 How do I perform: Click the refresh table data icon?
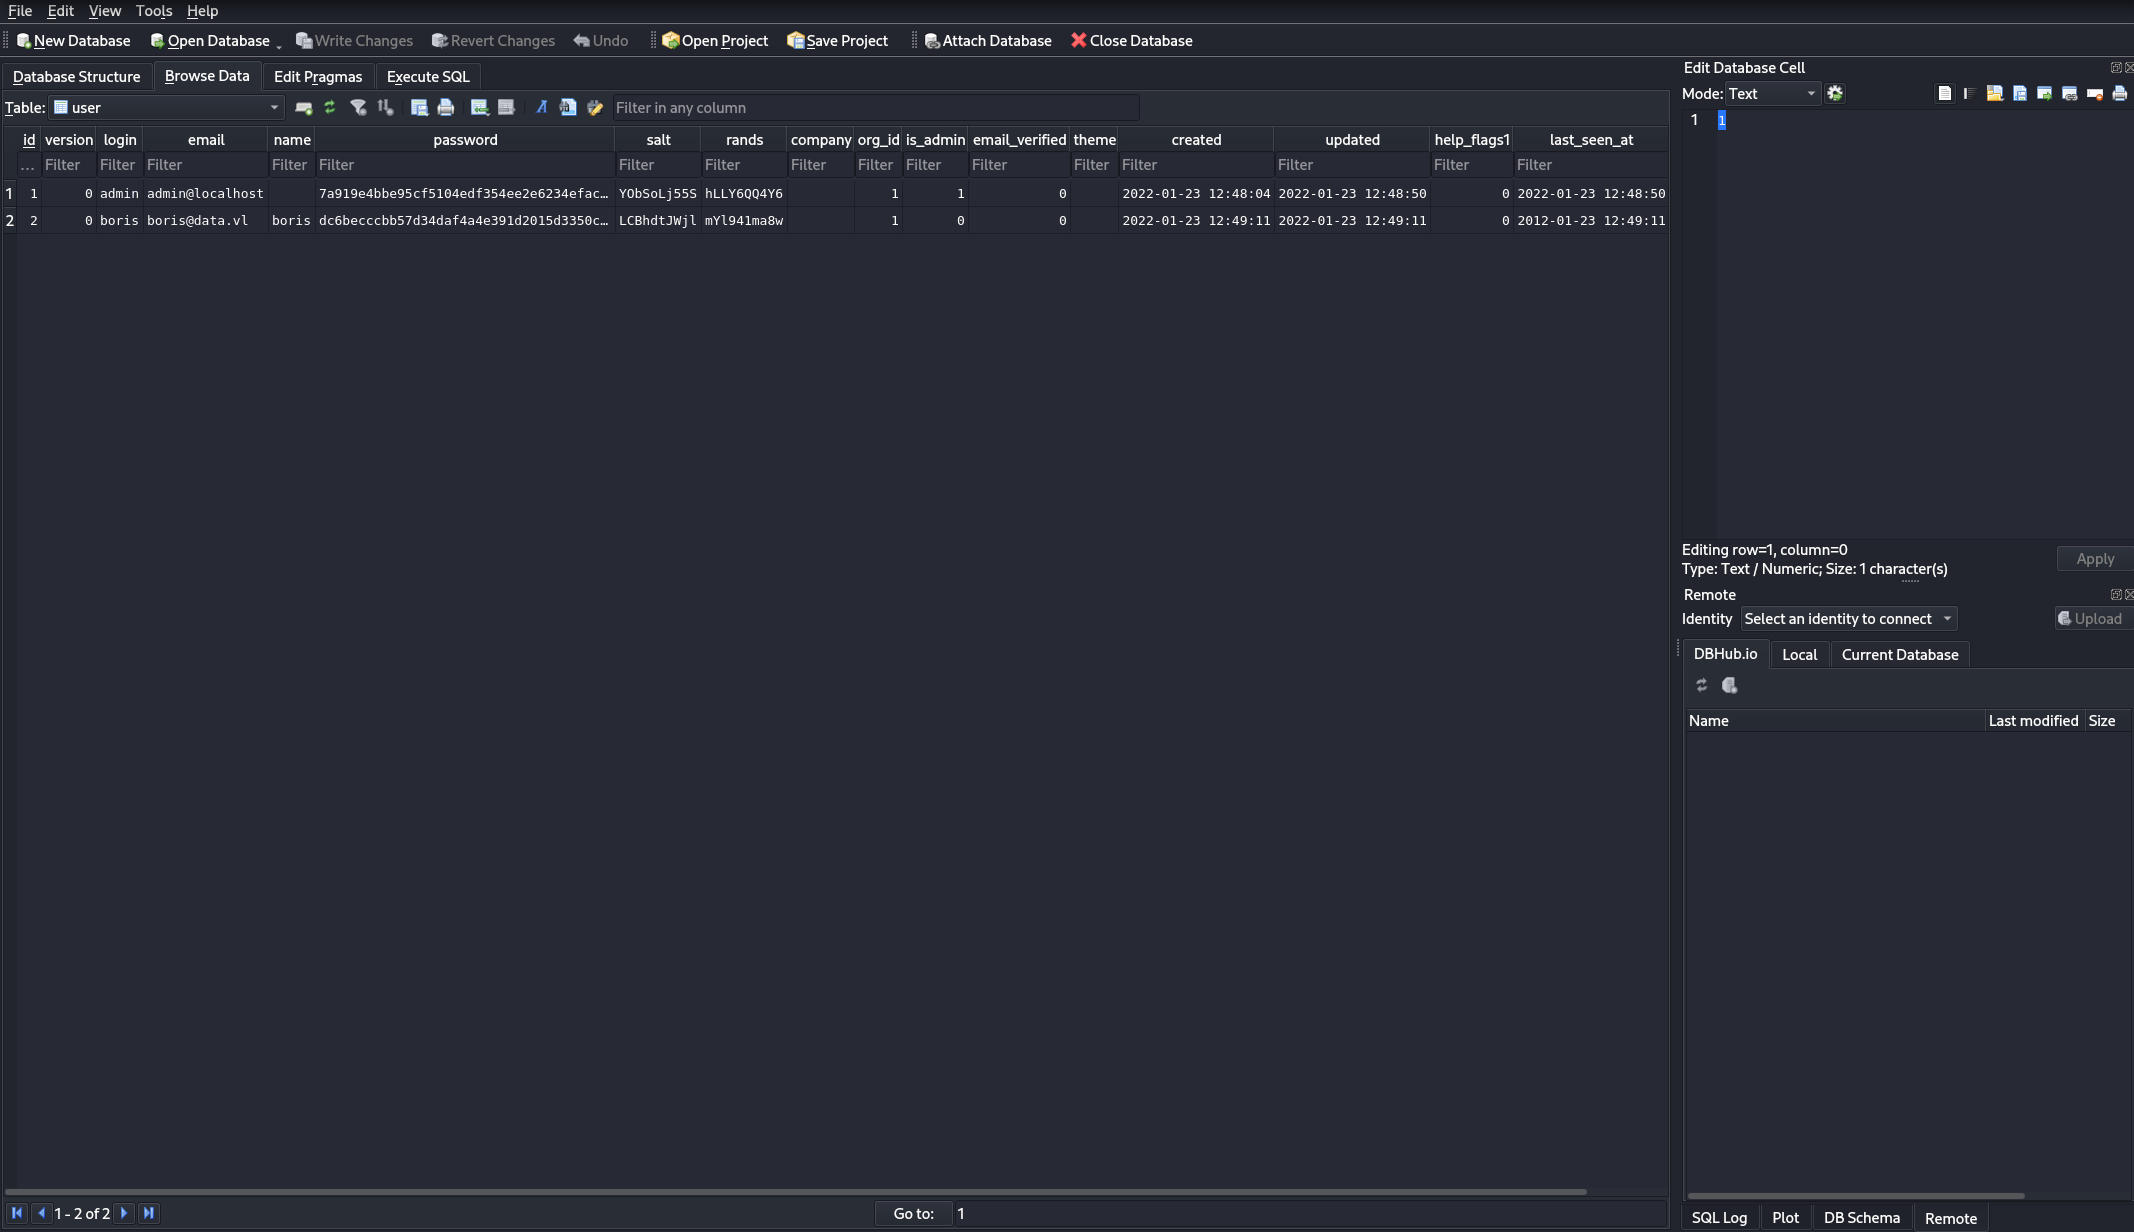point(329,107)
